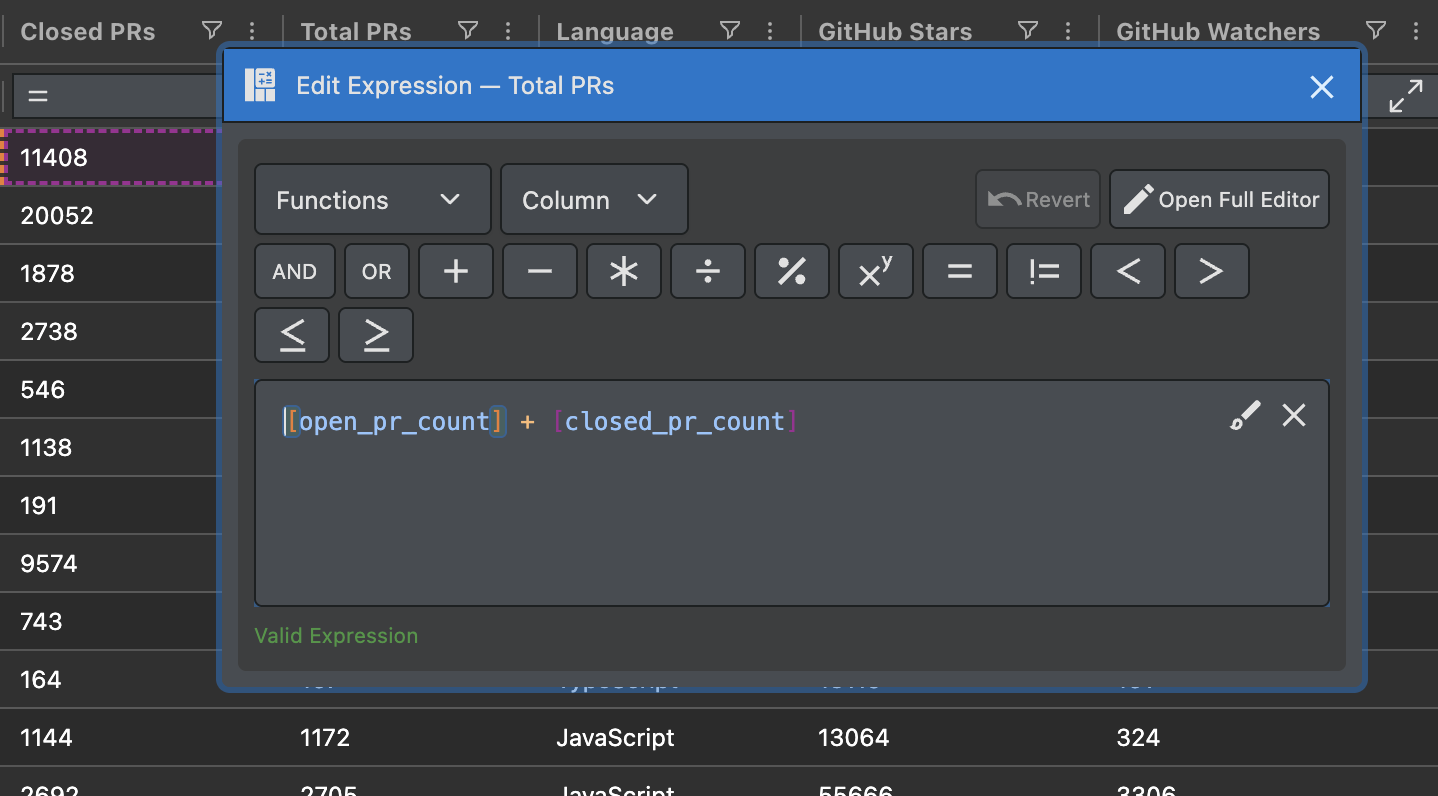Select the GitHub Stars cell 13064
This screenshot has width=1438, height=796.
tap(854, 738)
